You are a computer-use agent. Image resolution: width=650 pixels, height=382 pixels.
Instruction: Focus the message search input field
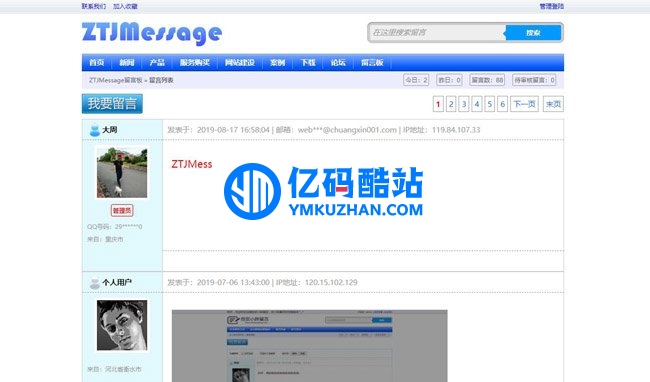click(436, 32)
